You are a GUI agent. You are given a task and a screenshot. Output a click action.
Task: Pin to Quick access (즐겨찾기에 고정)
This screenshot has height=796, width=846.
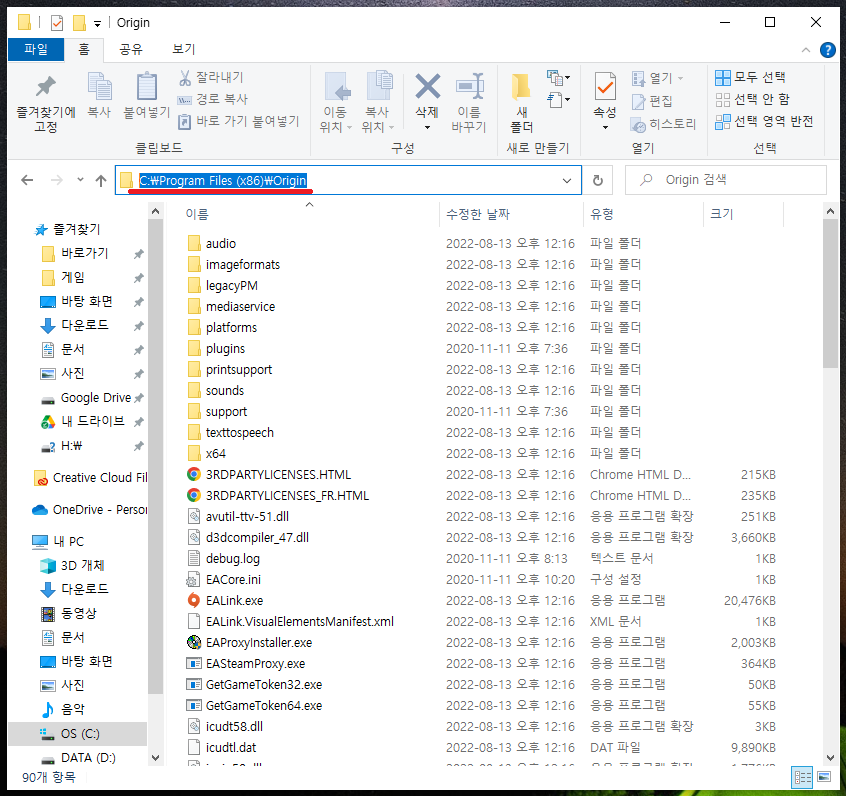tap(46, 103)
